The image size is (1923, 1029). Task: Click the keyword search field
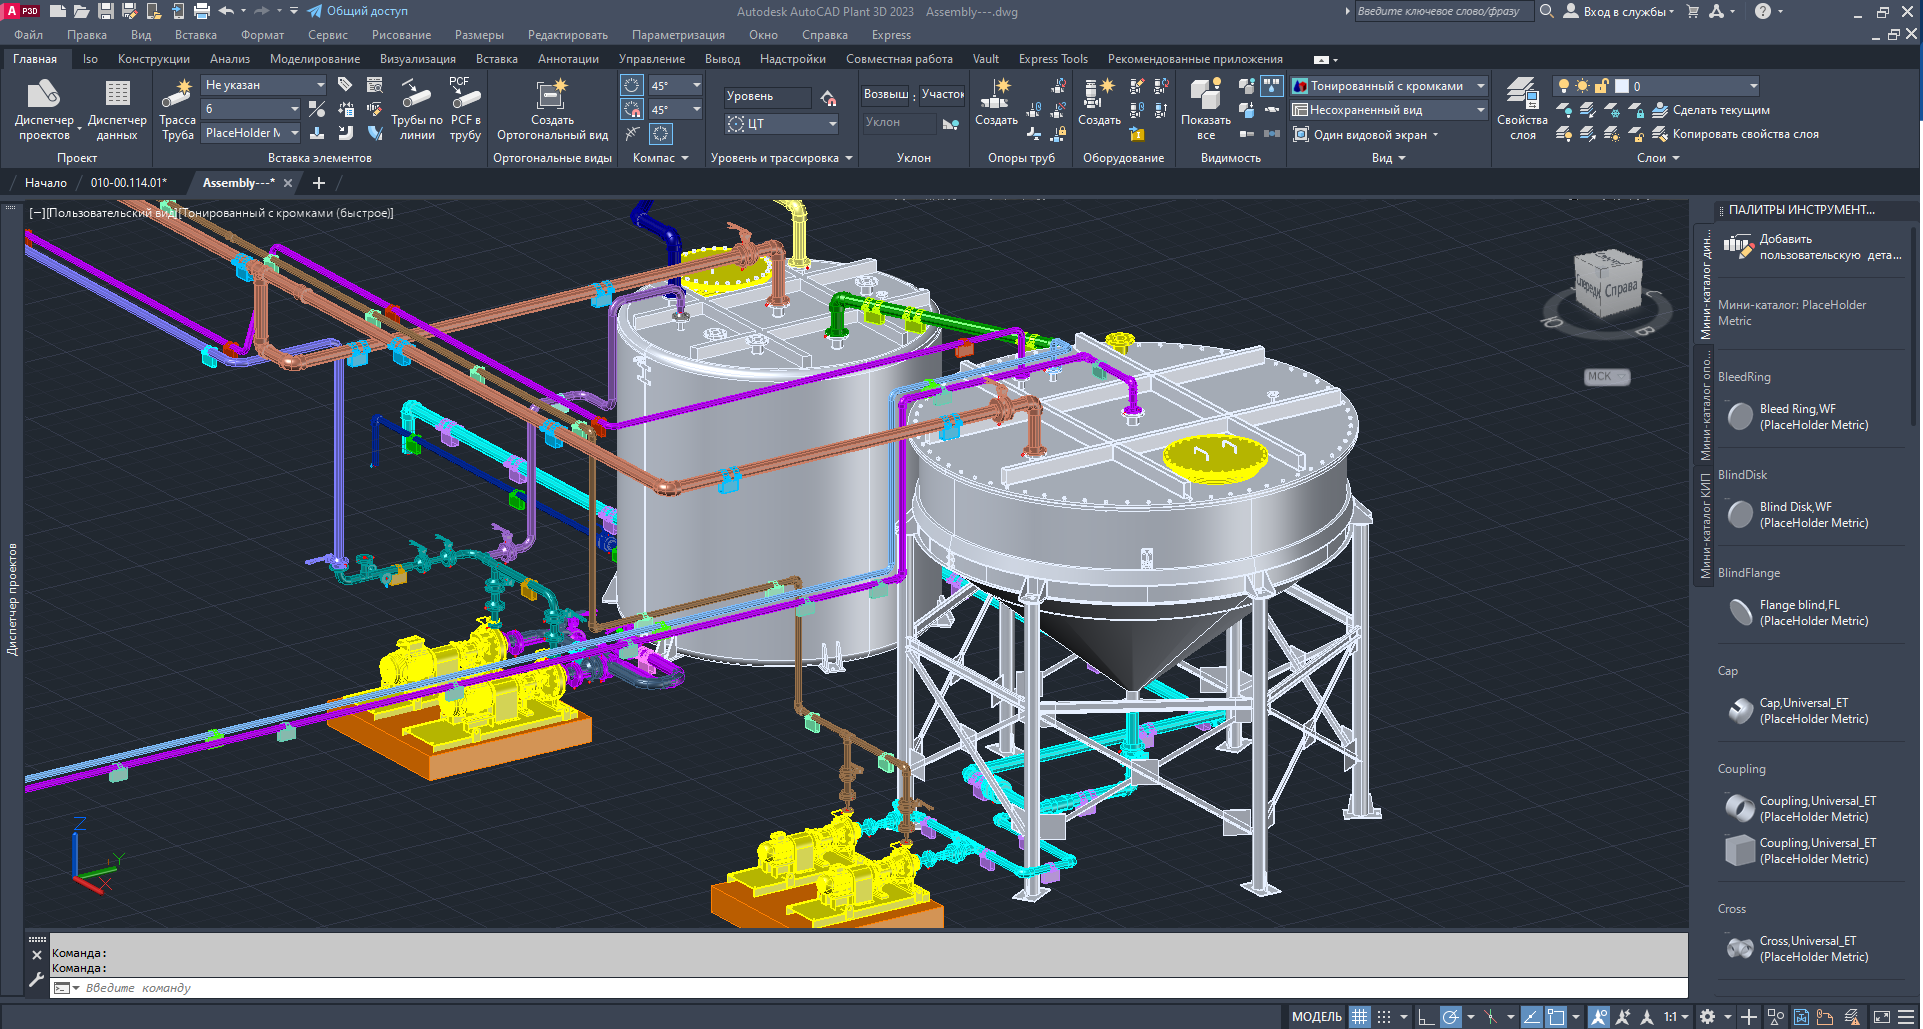1443,11
